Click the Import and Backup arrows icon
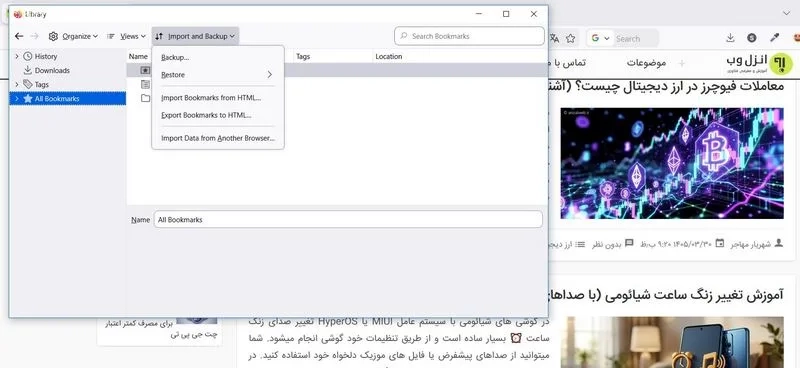800x368 pixels. coord(159,36)
